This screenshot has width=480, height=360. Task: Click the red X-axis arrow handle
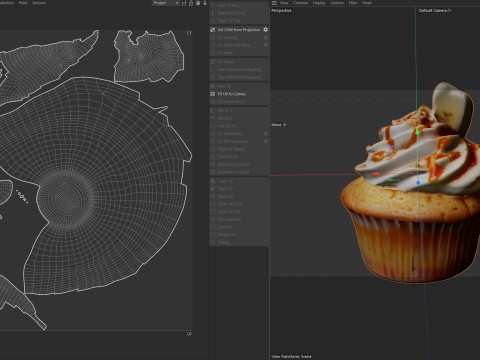pyautogui.click(x=376, y=174)
